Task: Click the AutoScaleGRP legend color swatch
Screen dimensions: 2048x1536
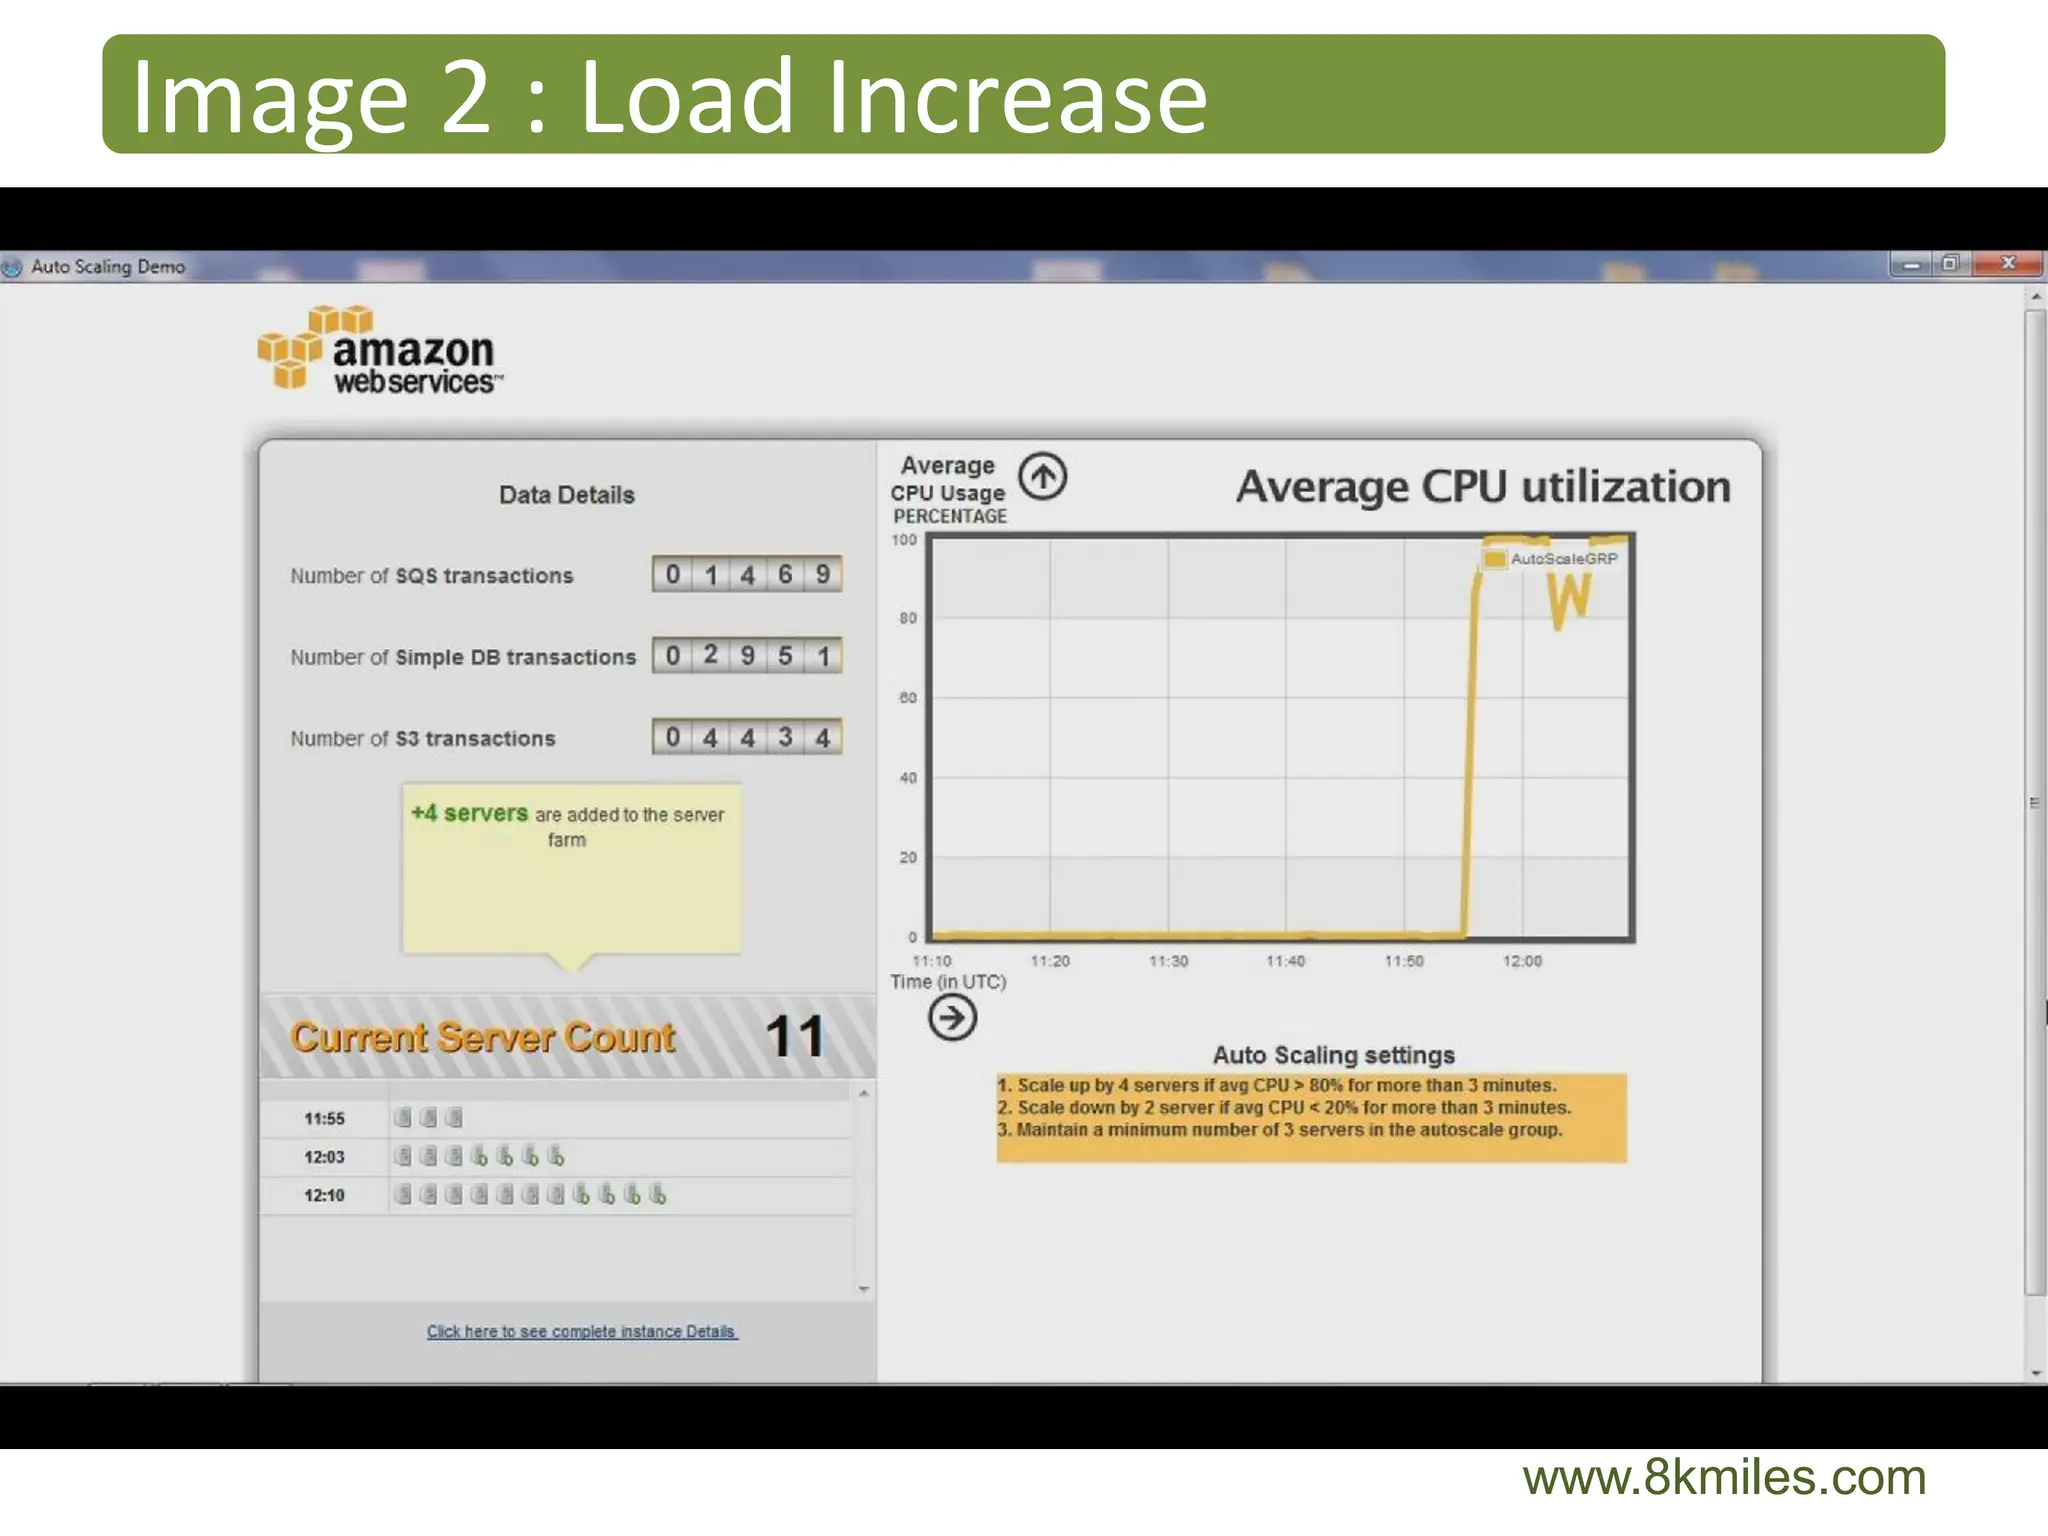Action: pos(1495,558)
